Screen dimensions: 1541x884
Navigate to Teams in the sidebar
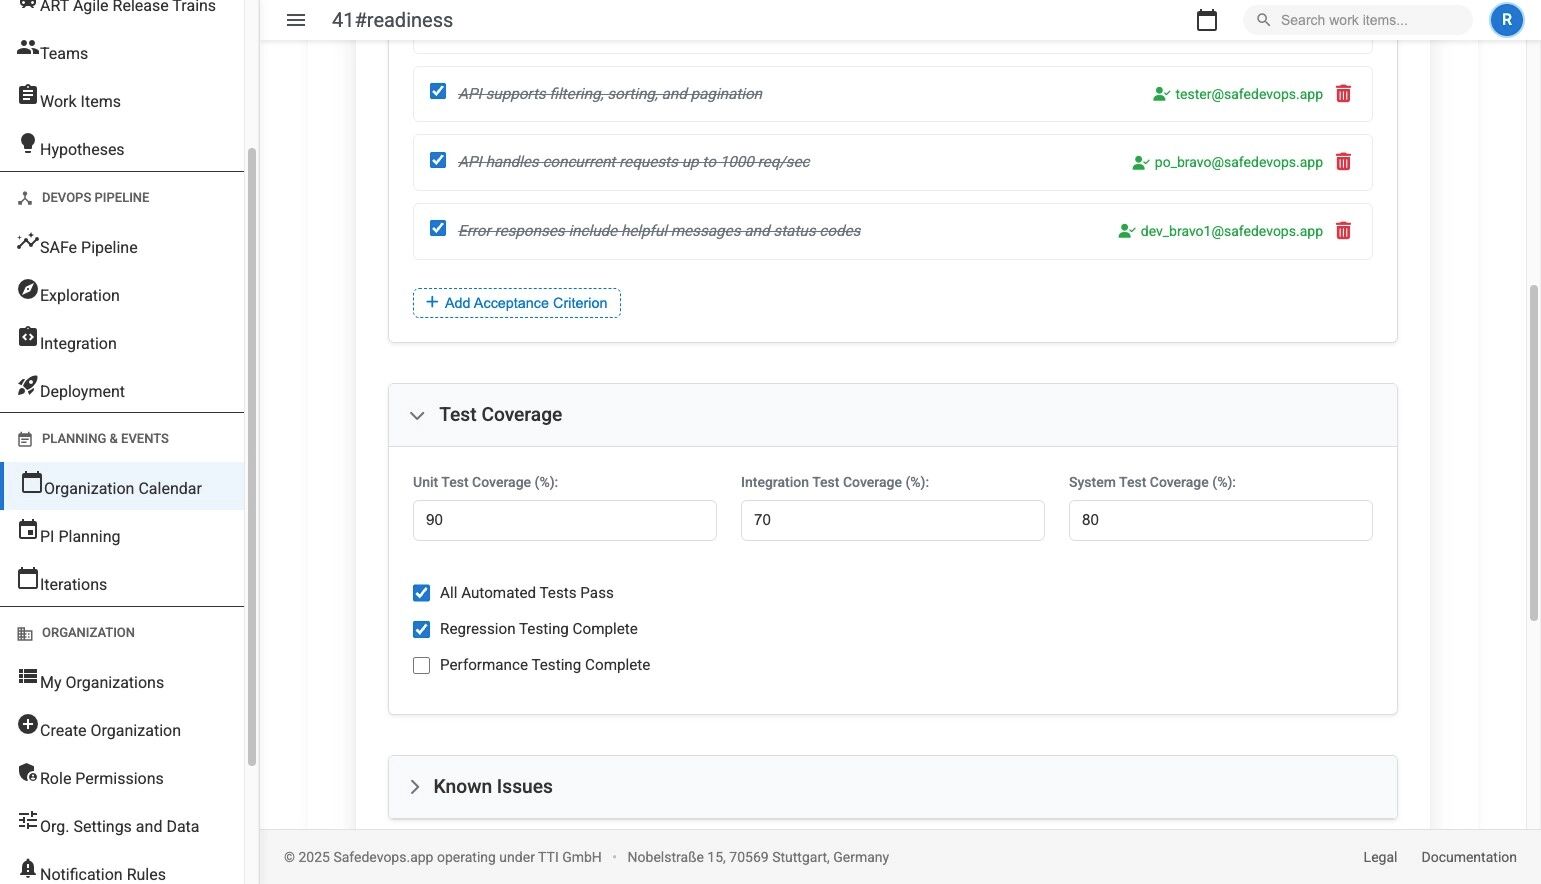[63, 53]
